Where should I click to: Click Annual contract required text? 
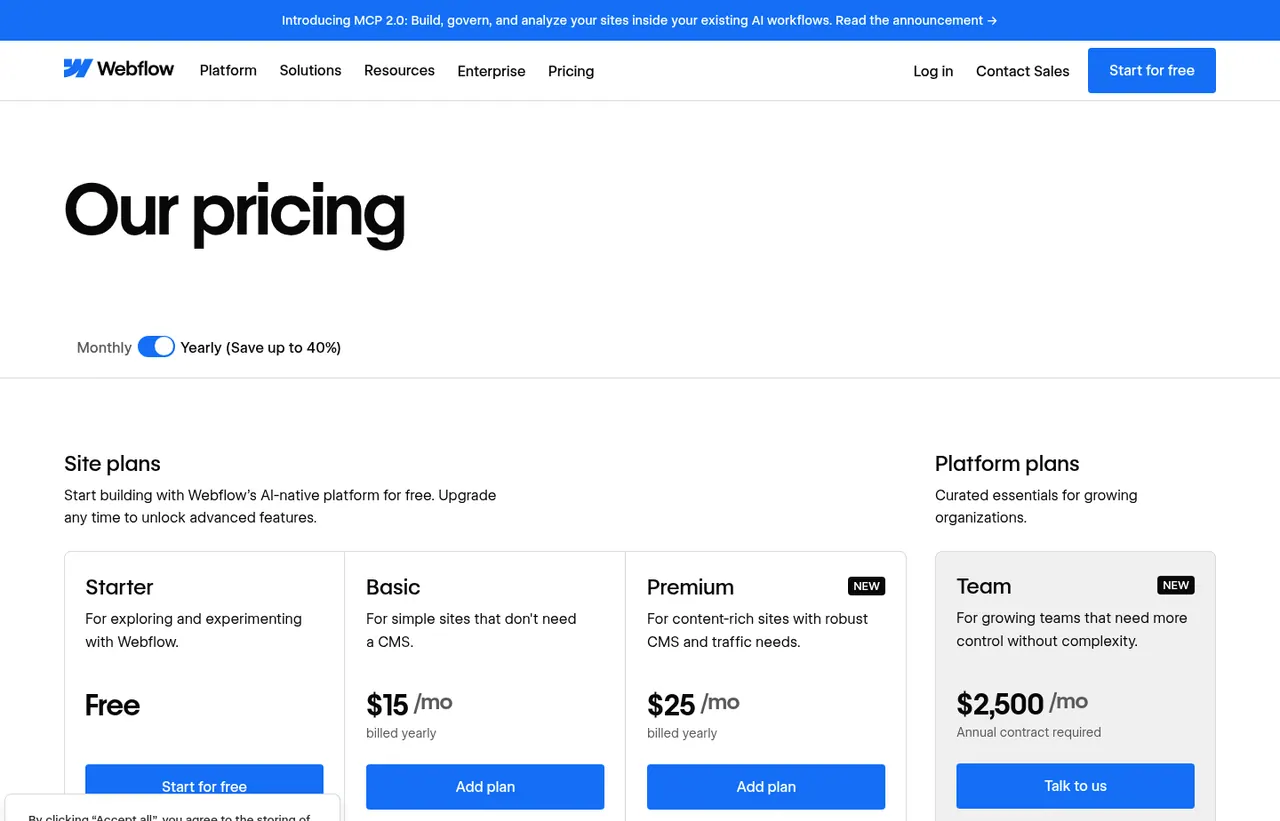tap(1028, 732)
